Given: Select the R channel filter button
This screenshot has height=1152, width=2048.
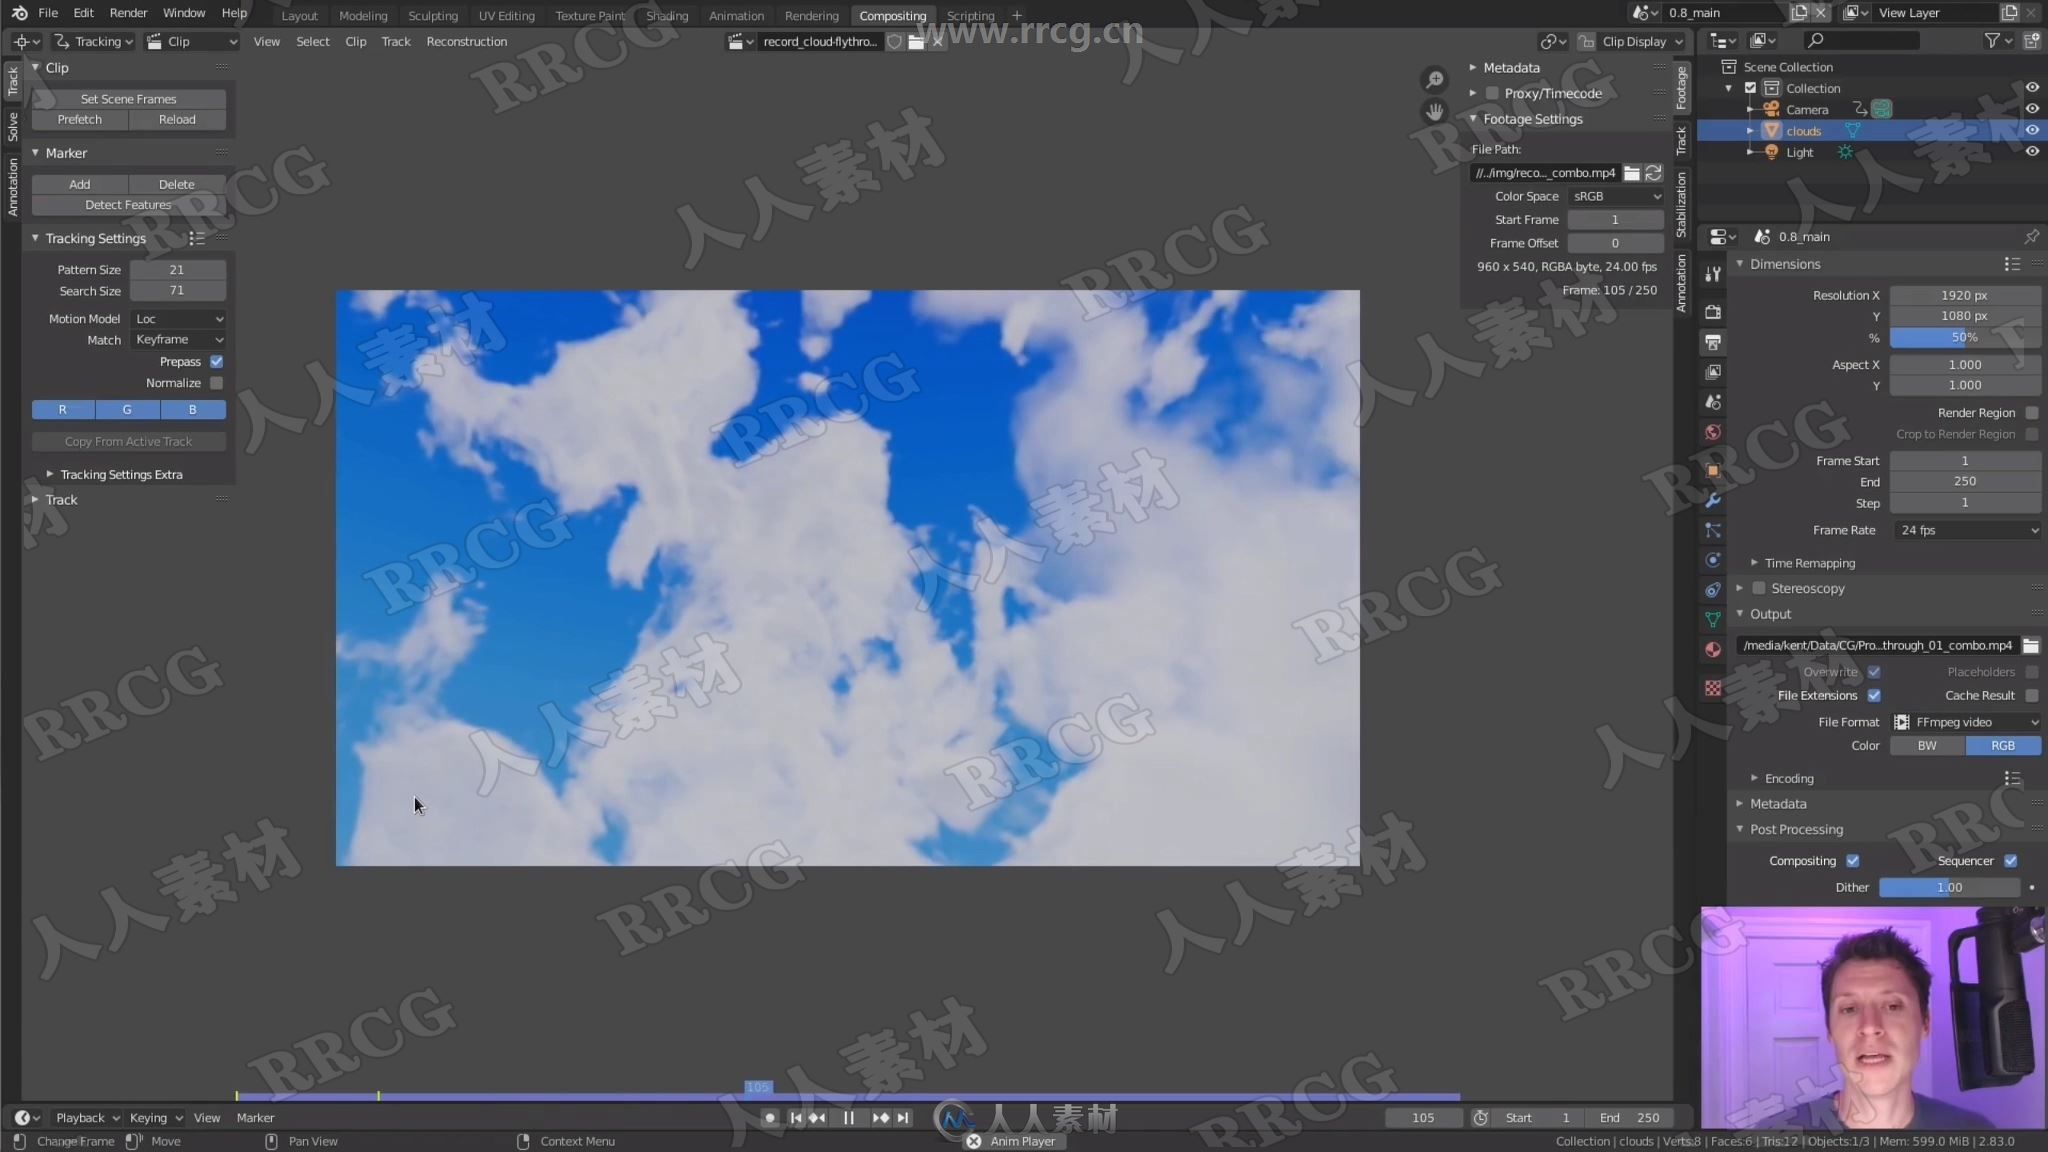Looking at the screenshot, I should (62, 408).
